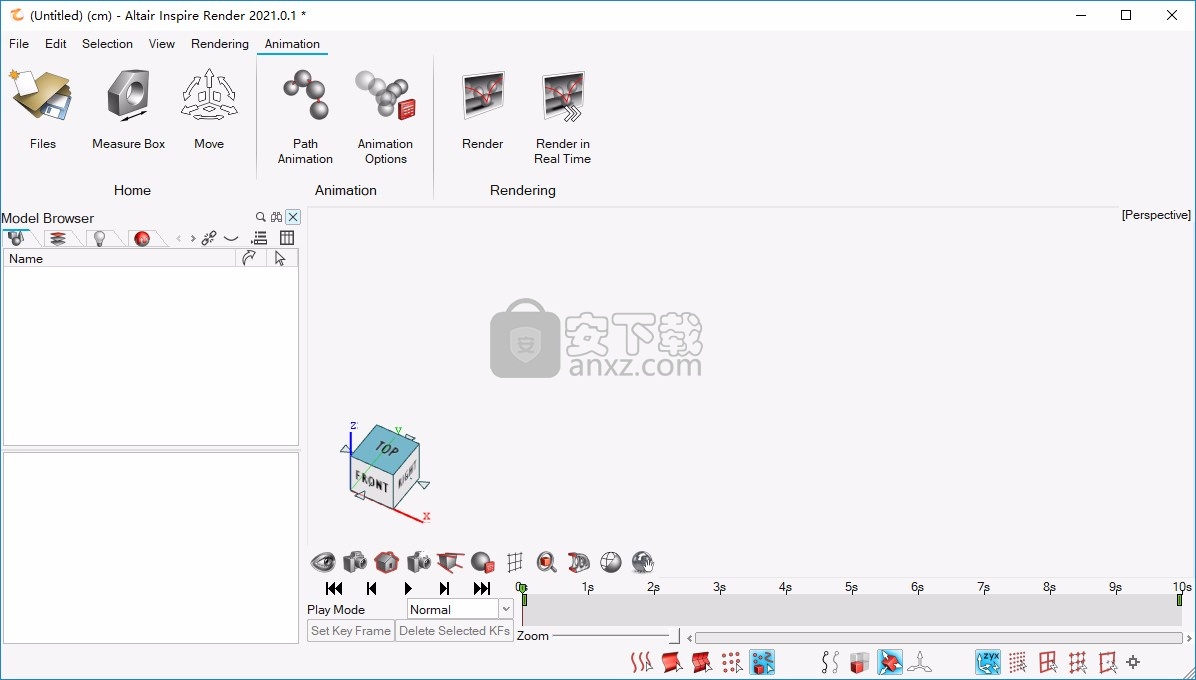
Task: Toggle the red dots points selection filter
Action: click(x=731, y=662)
